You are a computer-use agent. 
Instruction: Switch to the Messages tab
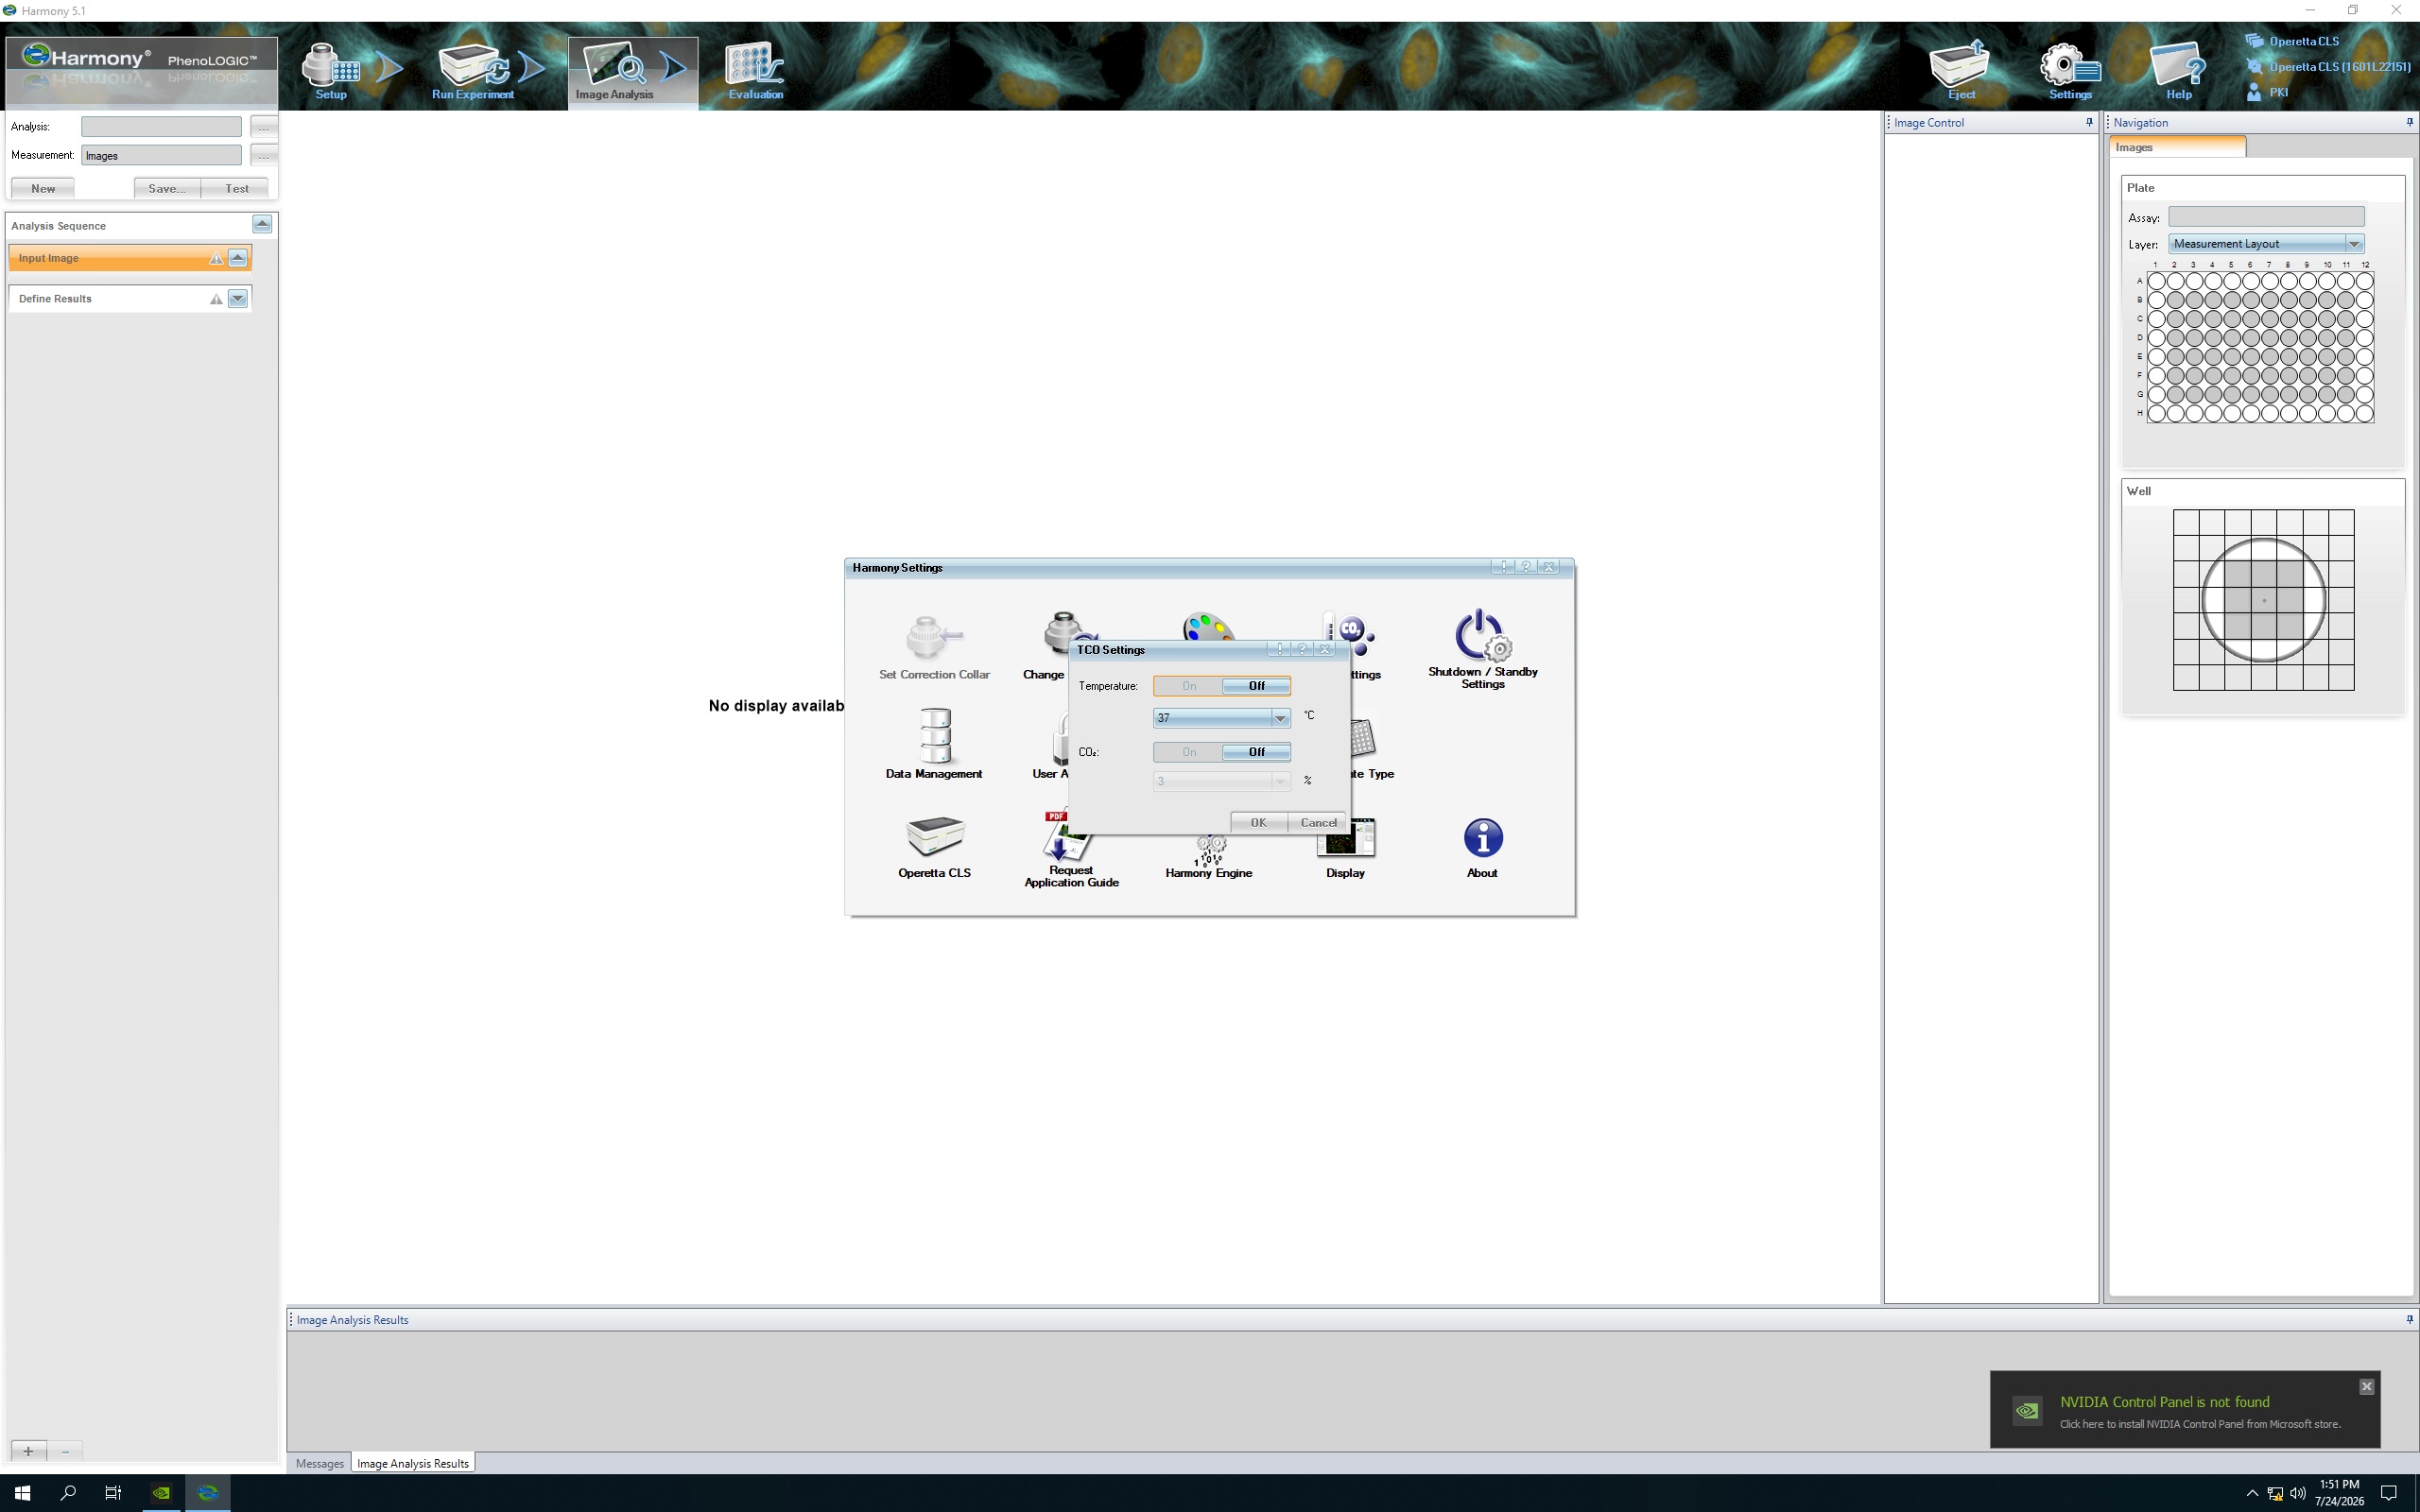pyautogui.click(x=319, y=1463)
